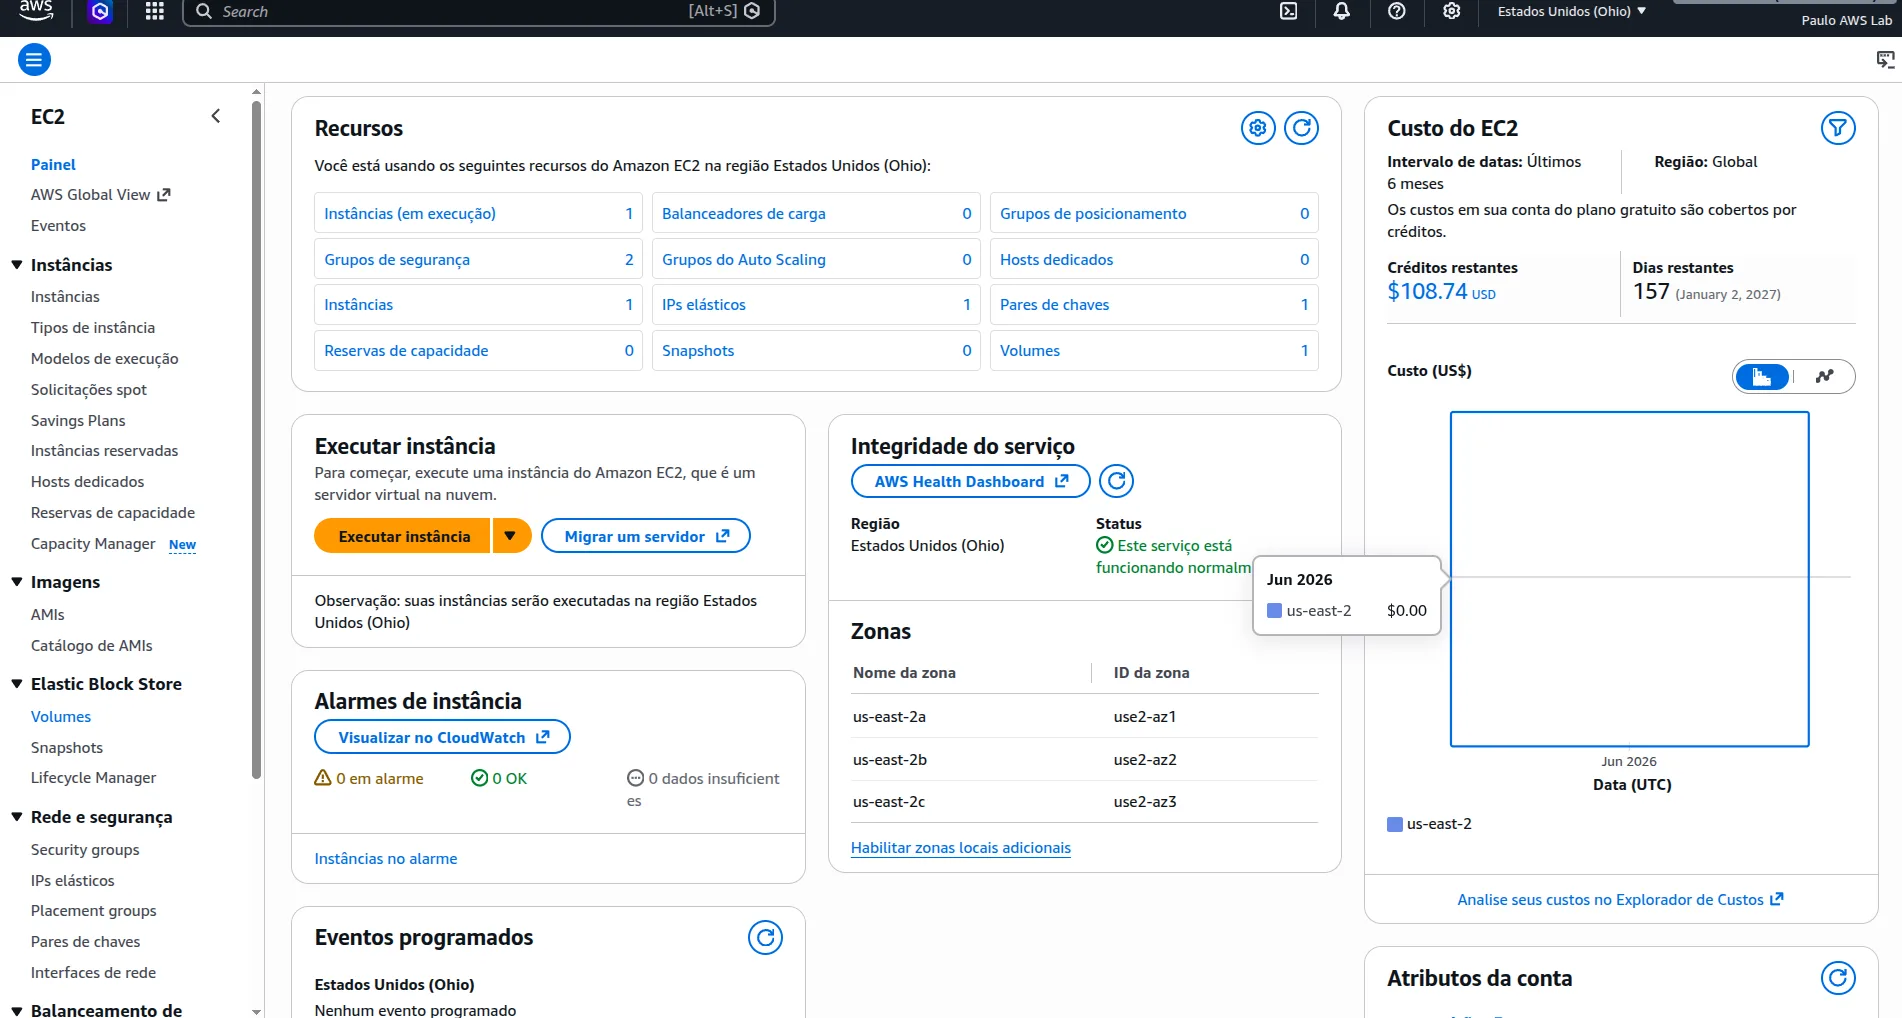Open Recursos settings gear icon
The height and width of the screenshot is (1018, 1902).
(x=1258, y=128)
